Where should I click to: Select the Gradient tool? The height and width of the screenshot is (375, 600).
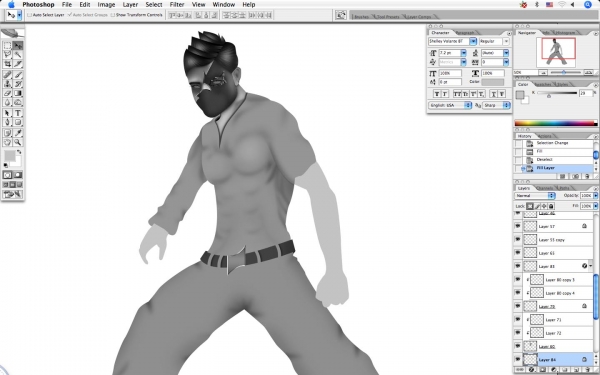(18, 93)
